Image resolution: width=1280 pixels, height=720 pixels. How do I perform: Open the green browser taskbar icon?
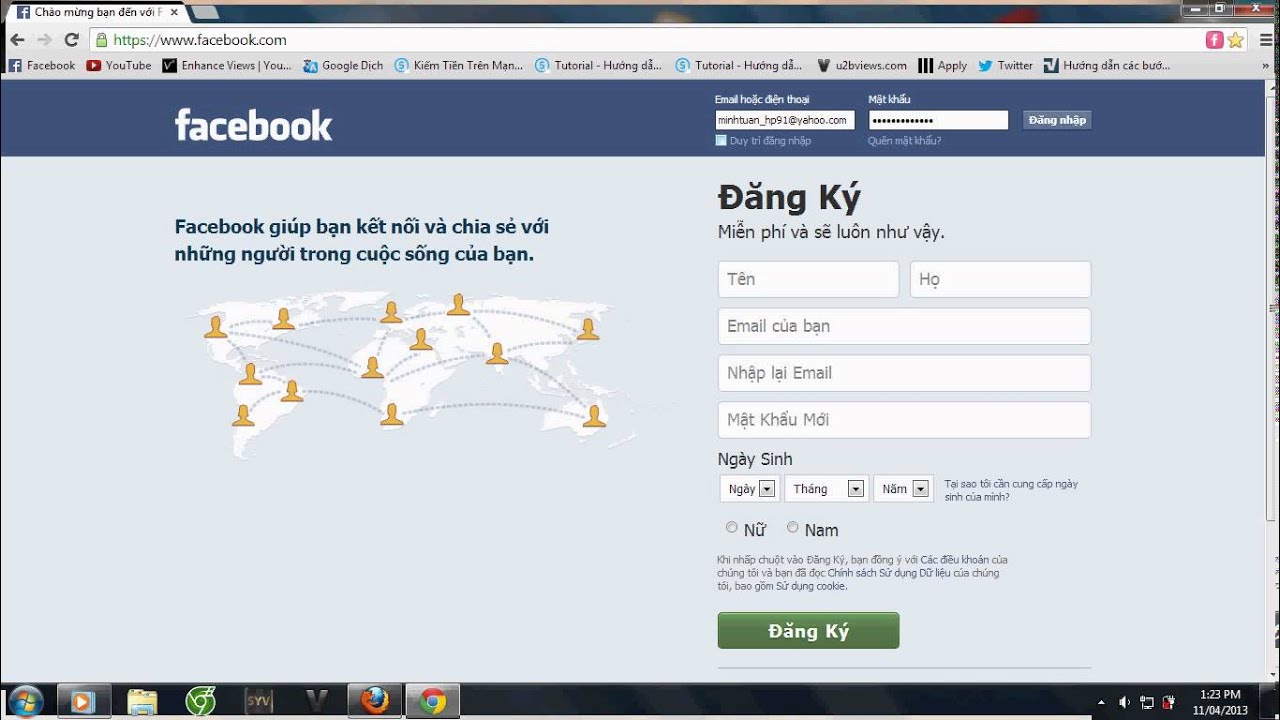point(200,702)
